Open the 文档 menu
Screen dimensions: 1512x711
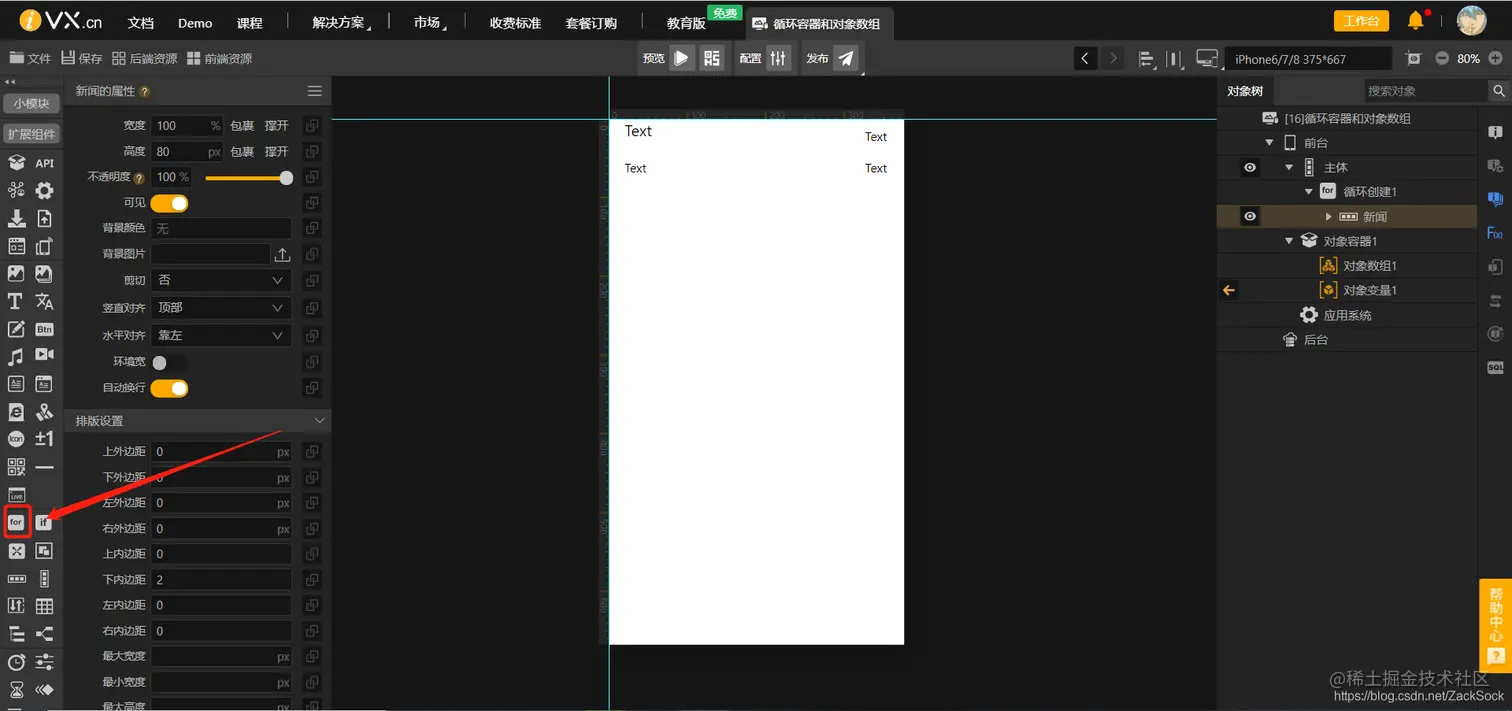(141, 23)
